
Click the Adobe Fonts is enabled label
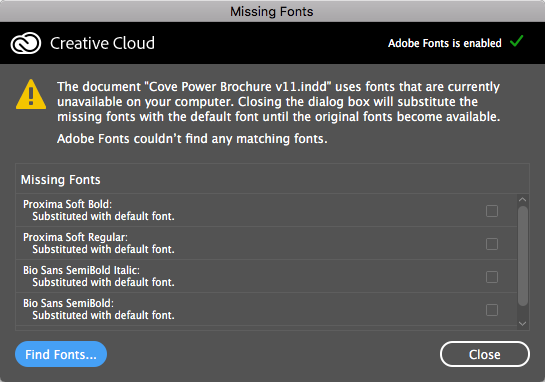445,43
